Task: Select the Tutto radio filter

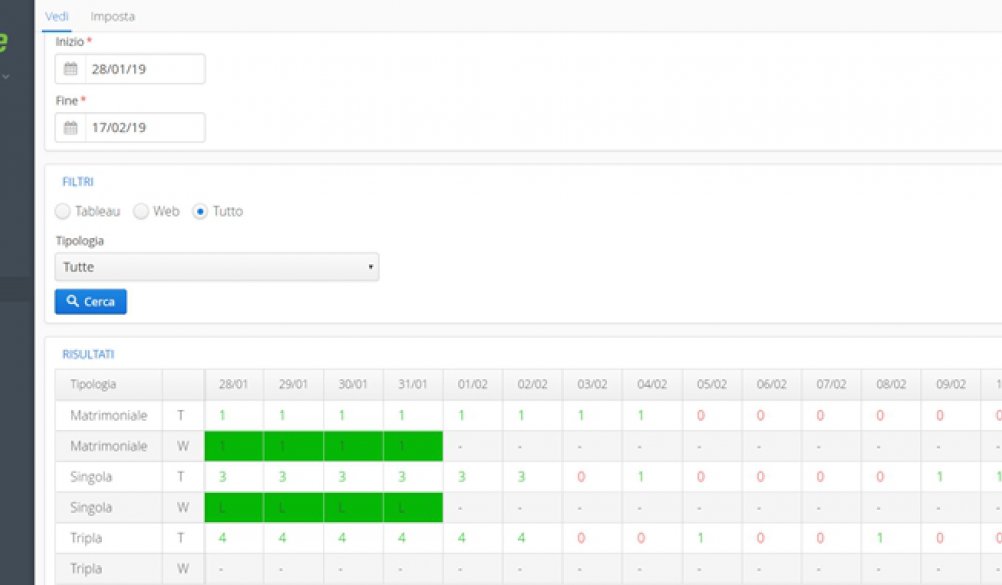Action: (x=200, y=212)
